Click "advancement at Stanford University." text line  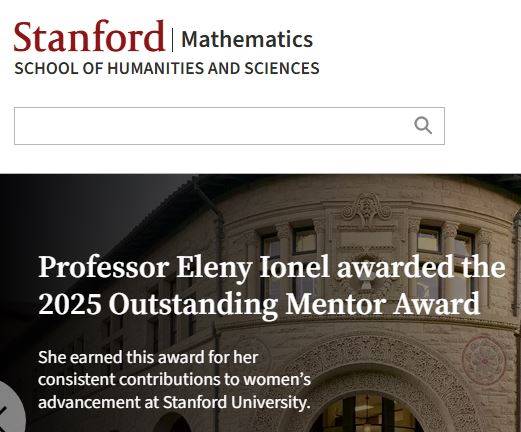tap(174, 402)
